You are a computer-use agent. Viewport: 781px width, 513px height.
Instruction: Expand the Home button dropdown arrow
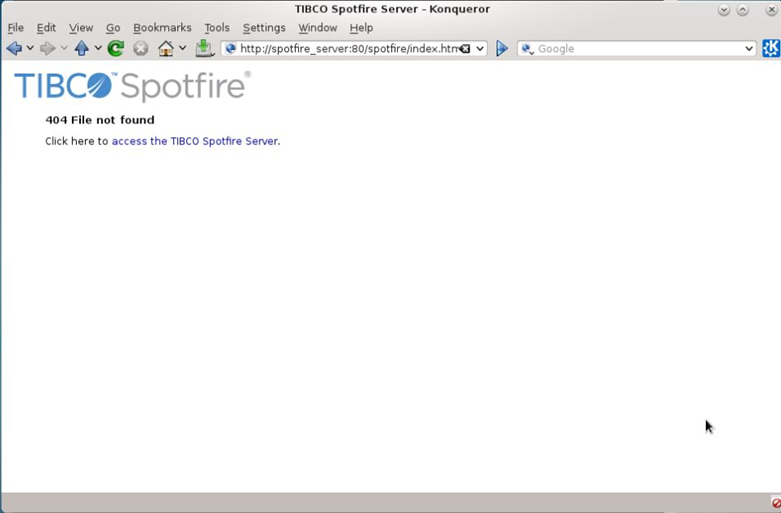(x=182, y=48)
